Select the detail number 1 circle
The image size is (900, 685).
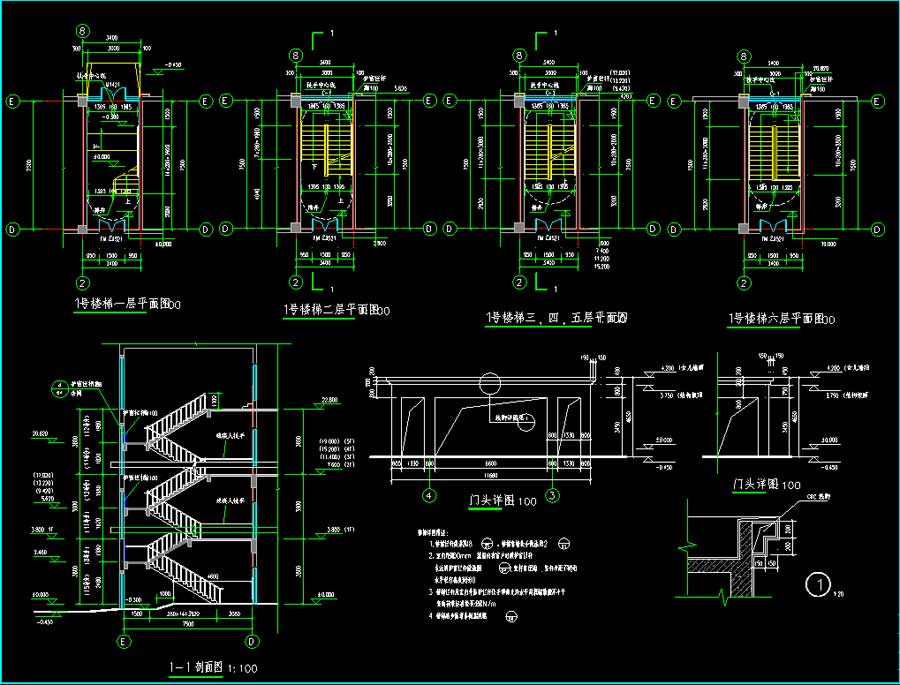[x=818, y=585]
